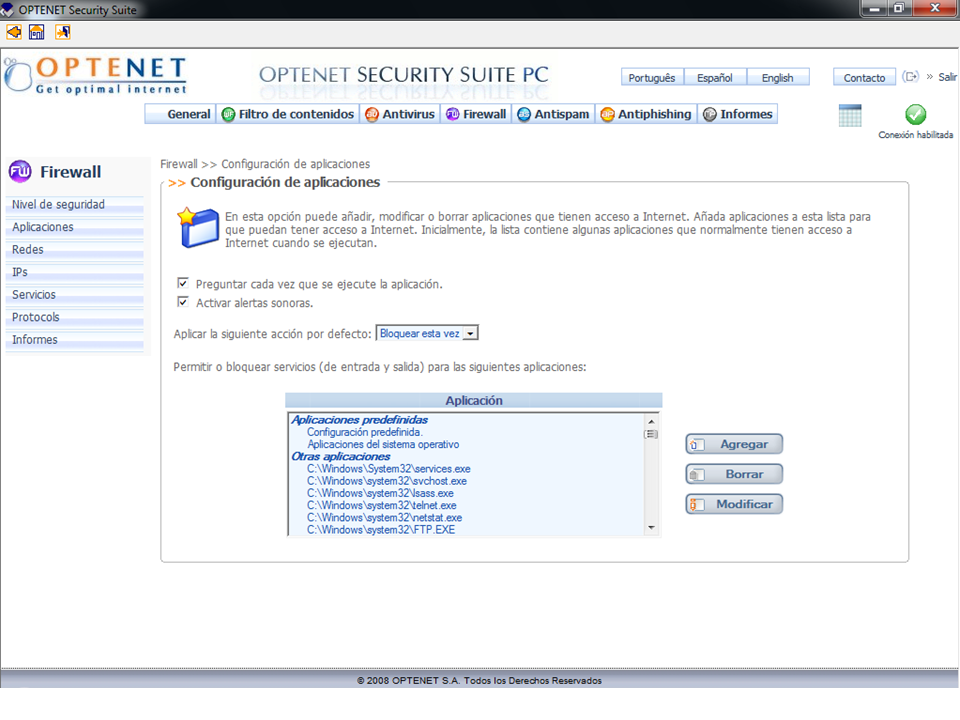The width and height of the screenshot is (960, 720).
Task: Disable Activar alertas sonoras checkbox
Action: pyautogui.click(x=183, y=302)
